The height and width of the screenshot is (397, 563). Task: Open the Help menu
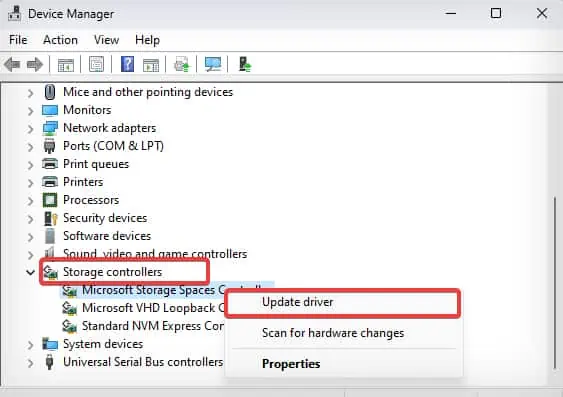pos(147,40)
